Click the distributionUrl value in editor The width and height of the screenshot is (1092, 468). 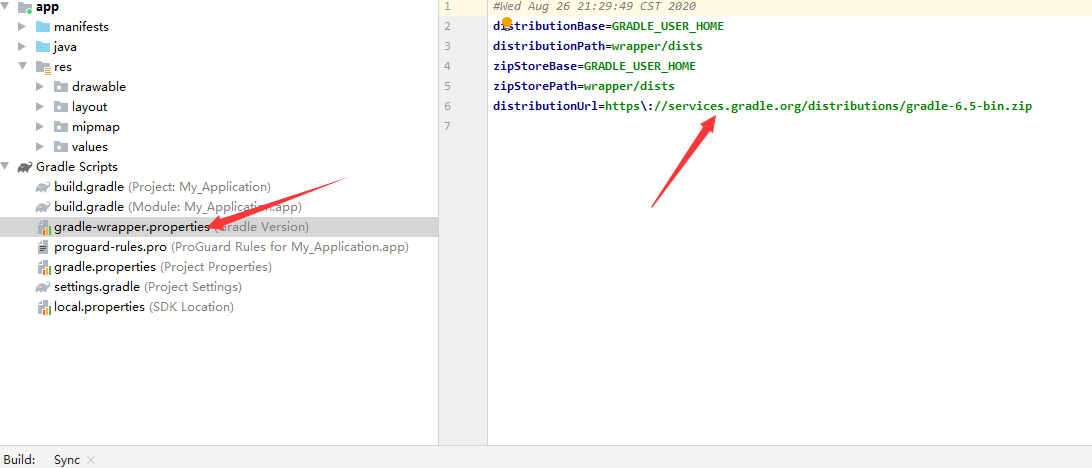point(818,107)
